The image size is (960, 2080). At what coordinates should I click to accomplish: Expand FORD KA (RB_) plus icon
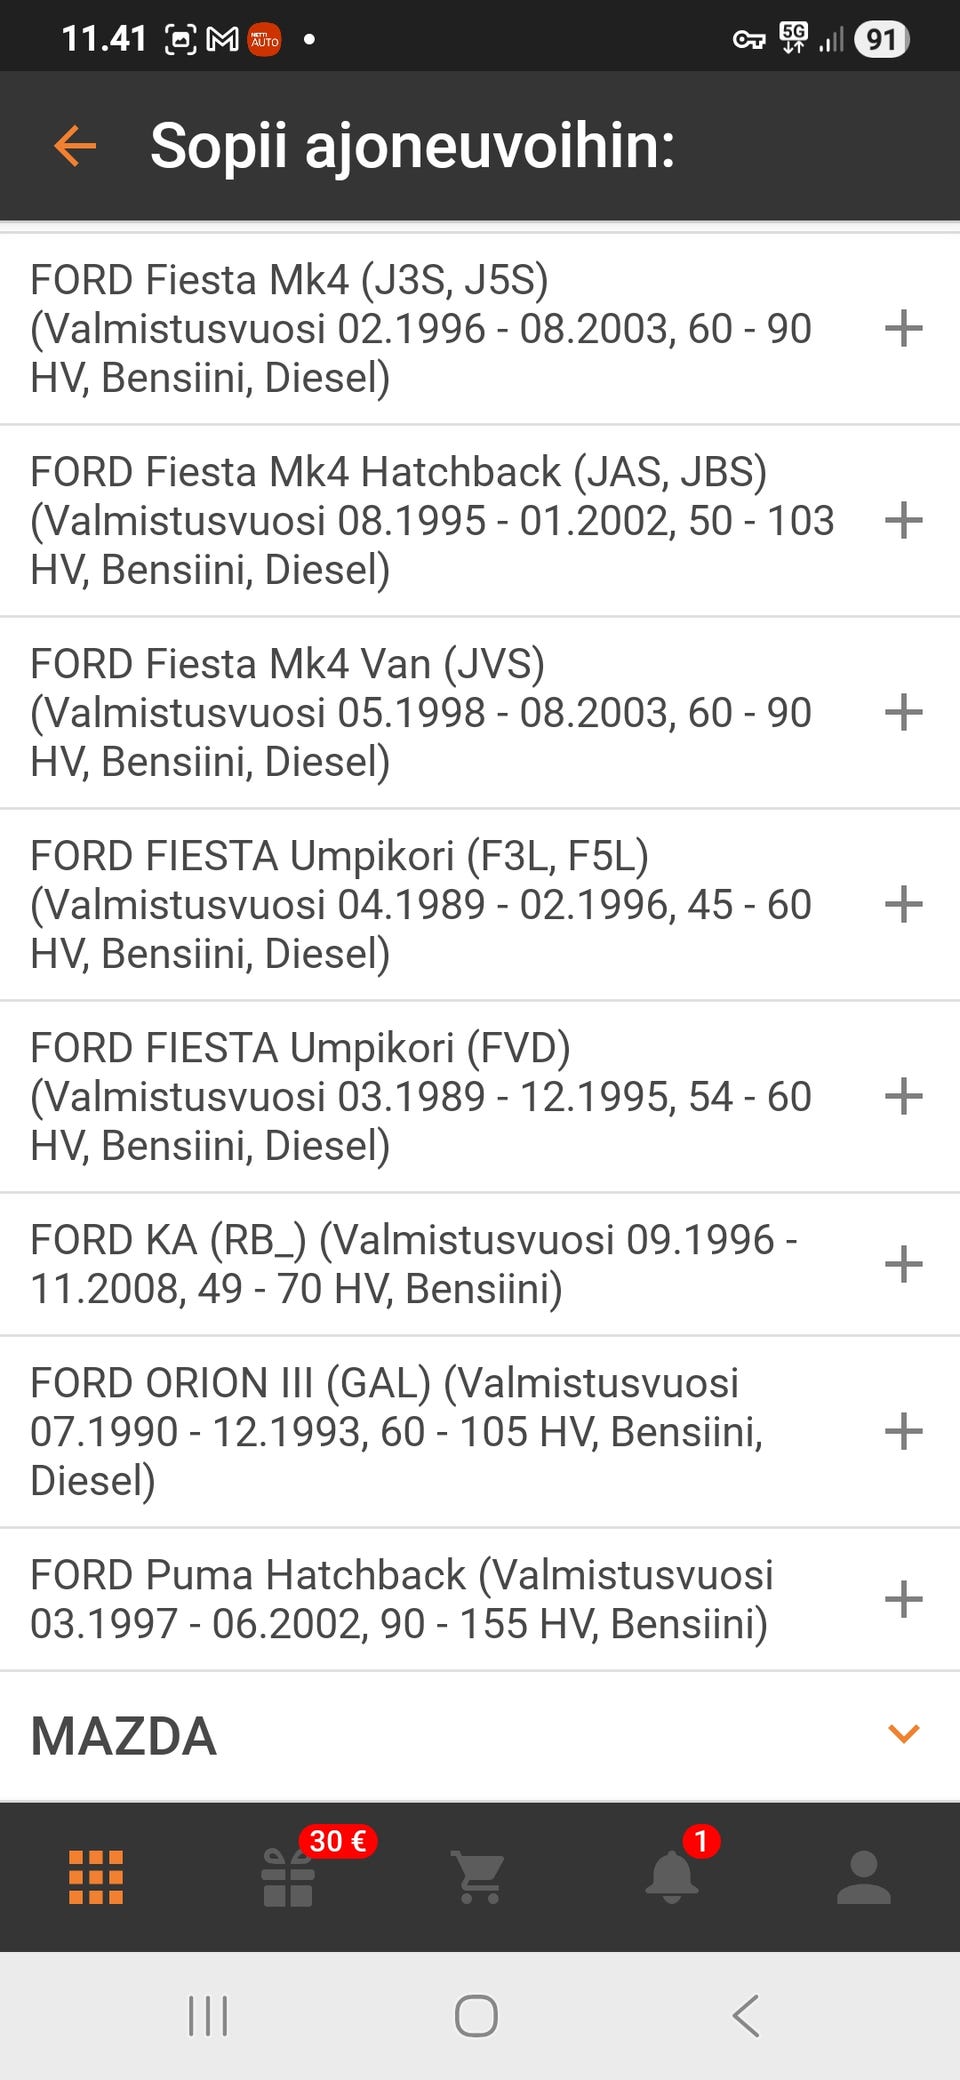click(903, 1265)
